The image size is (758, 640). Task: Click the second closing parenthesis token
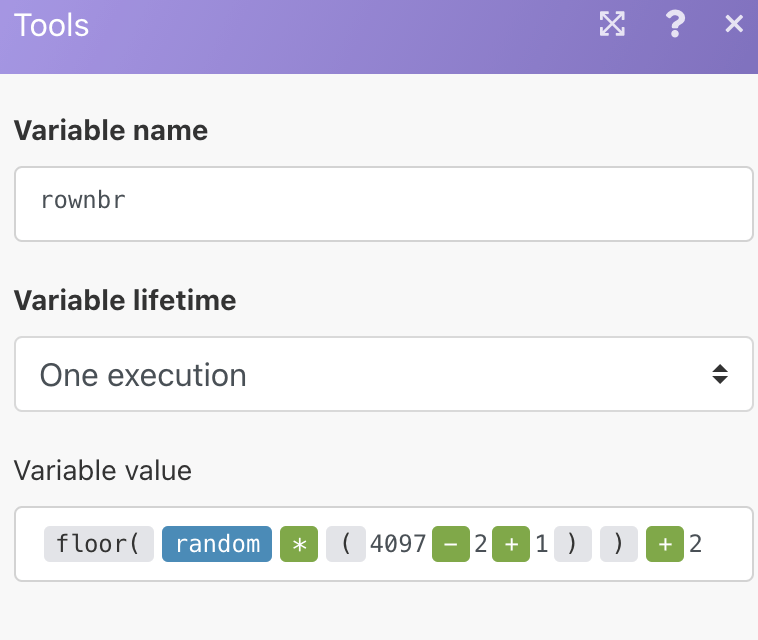(619, 544)
